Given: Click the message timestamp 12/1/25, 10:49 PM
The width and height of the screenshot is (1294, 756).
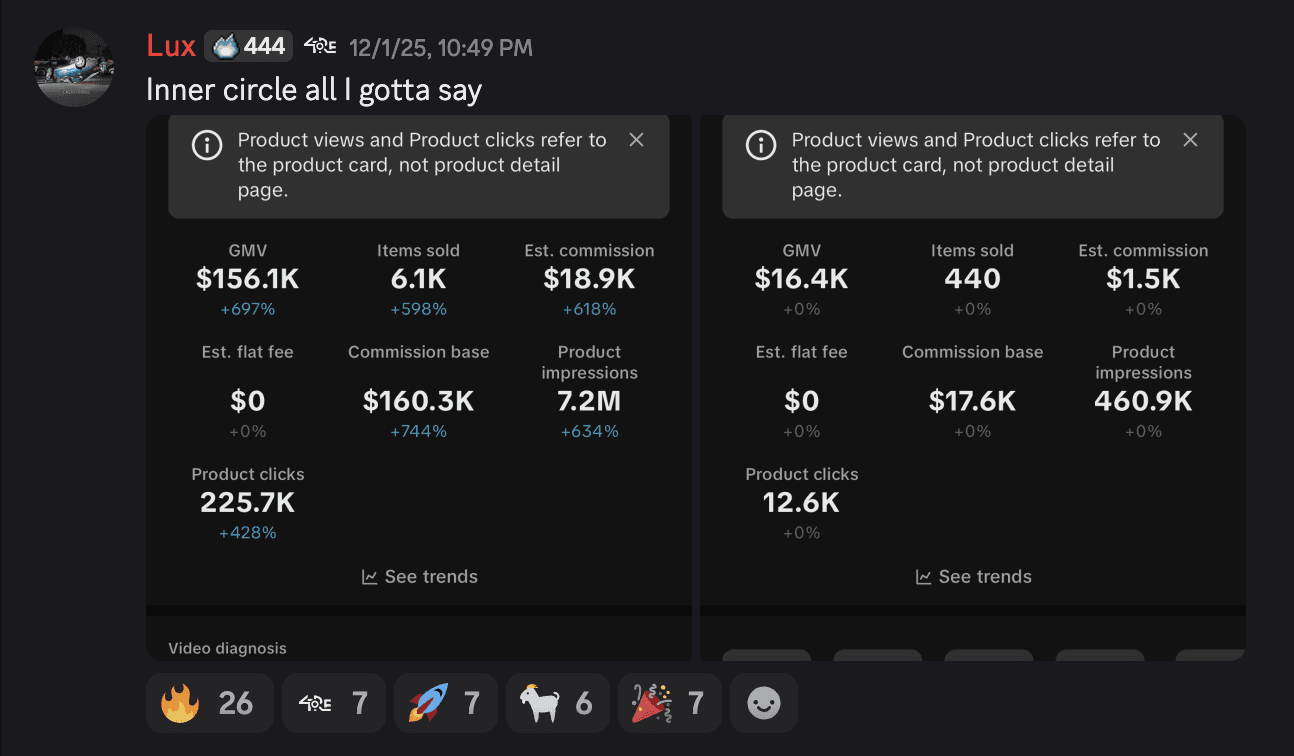Looking at the screenshot, I should 440,47.
